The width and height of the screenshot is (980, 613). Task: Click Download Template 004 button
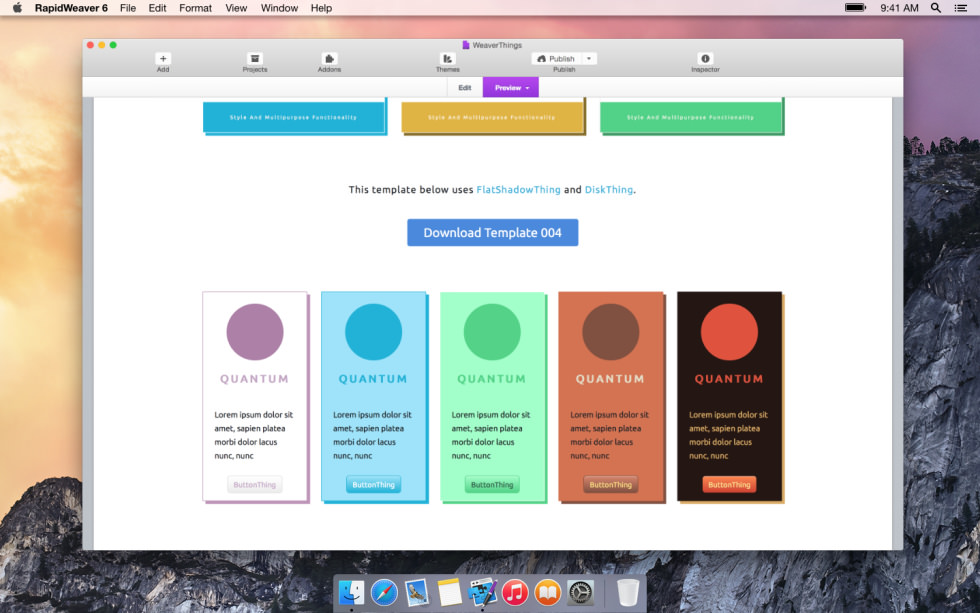(x=492, y=232)
